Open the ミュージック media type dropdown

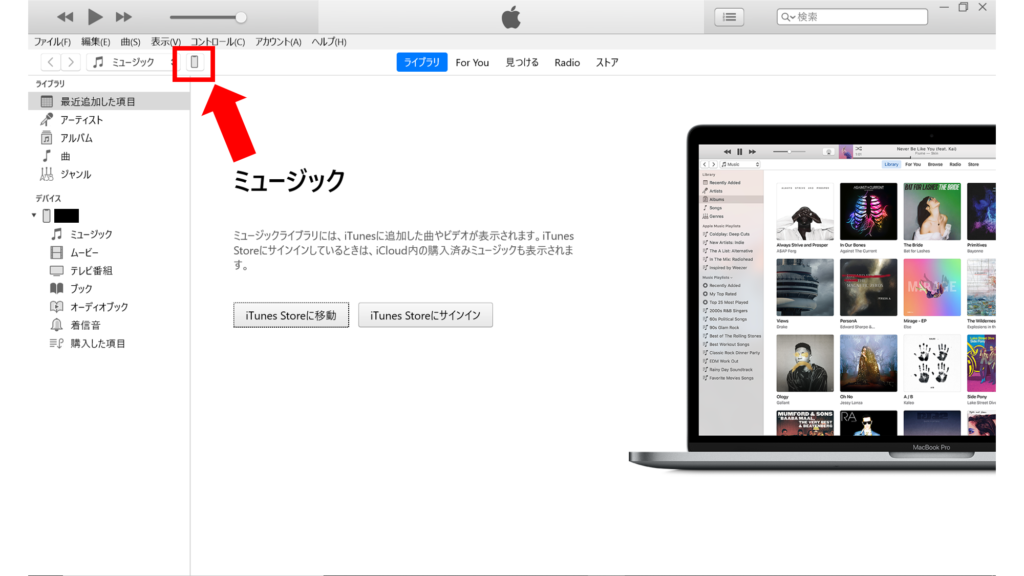click(x=133, y=62)
